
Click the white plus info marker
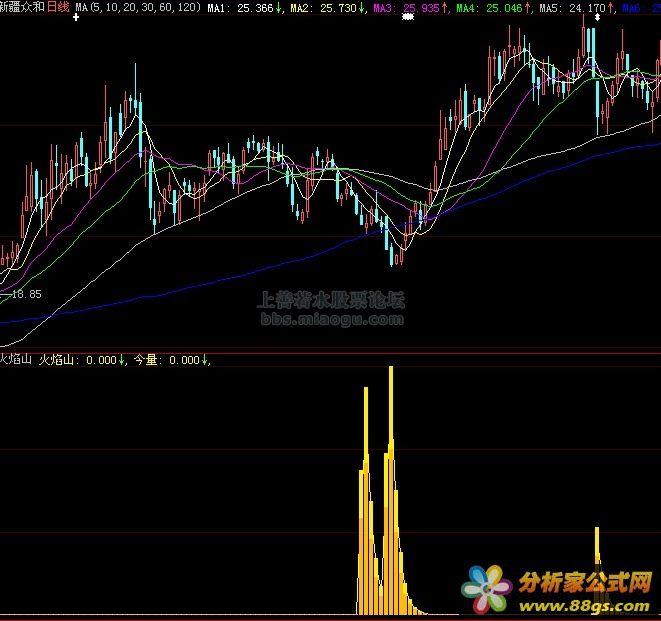point(76,17)
